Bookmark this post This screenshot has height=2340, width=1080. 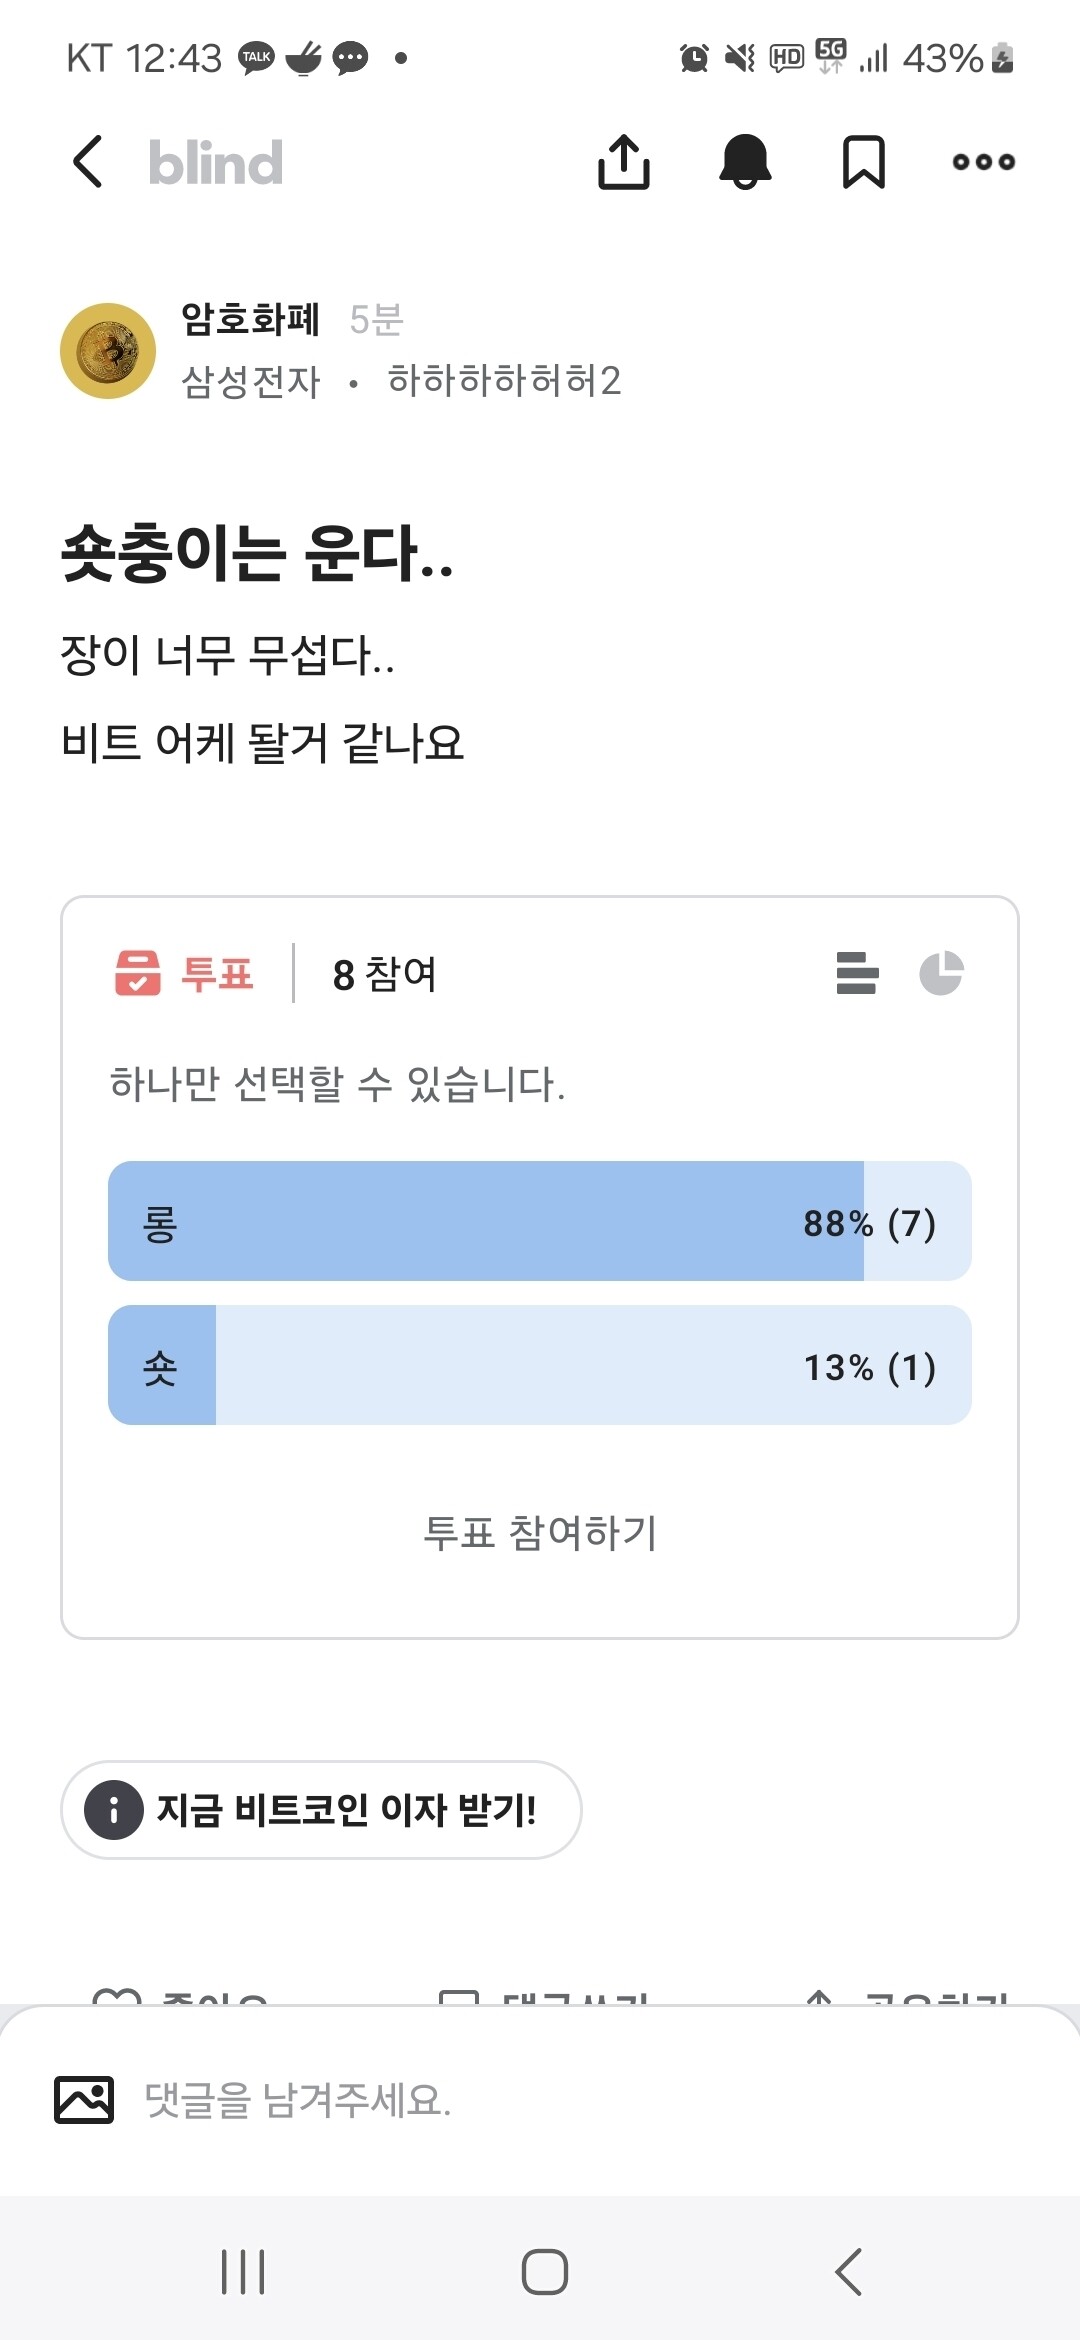pyautogui.click(x=864, y=162)
